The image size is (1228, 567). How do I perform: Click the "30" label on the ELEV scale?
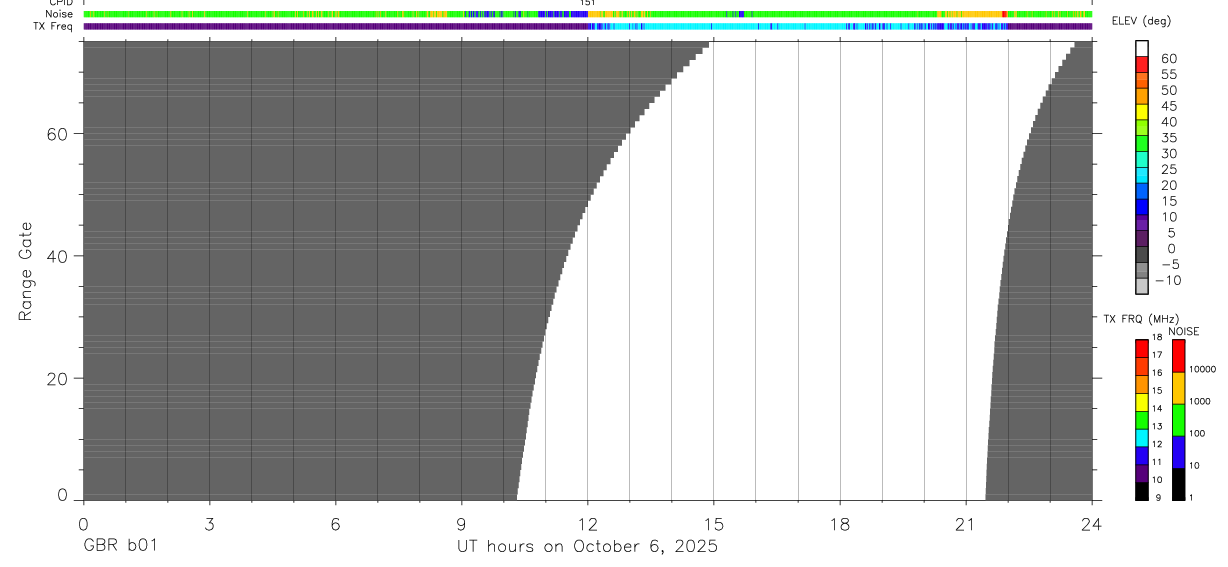1168,154
